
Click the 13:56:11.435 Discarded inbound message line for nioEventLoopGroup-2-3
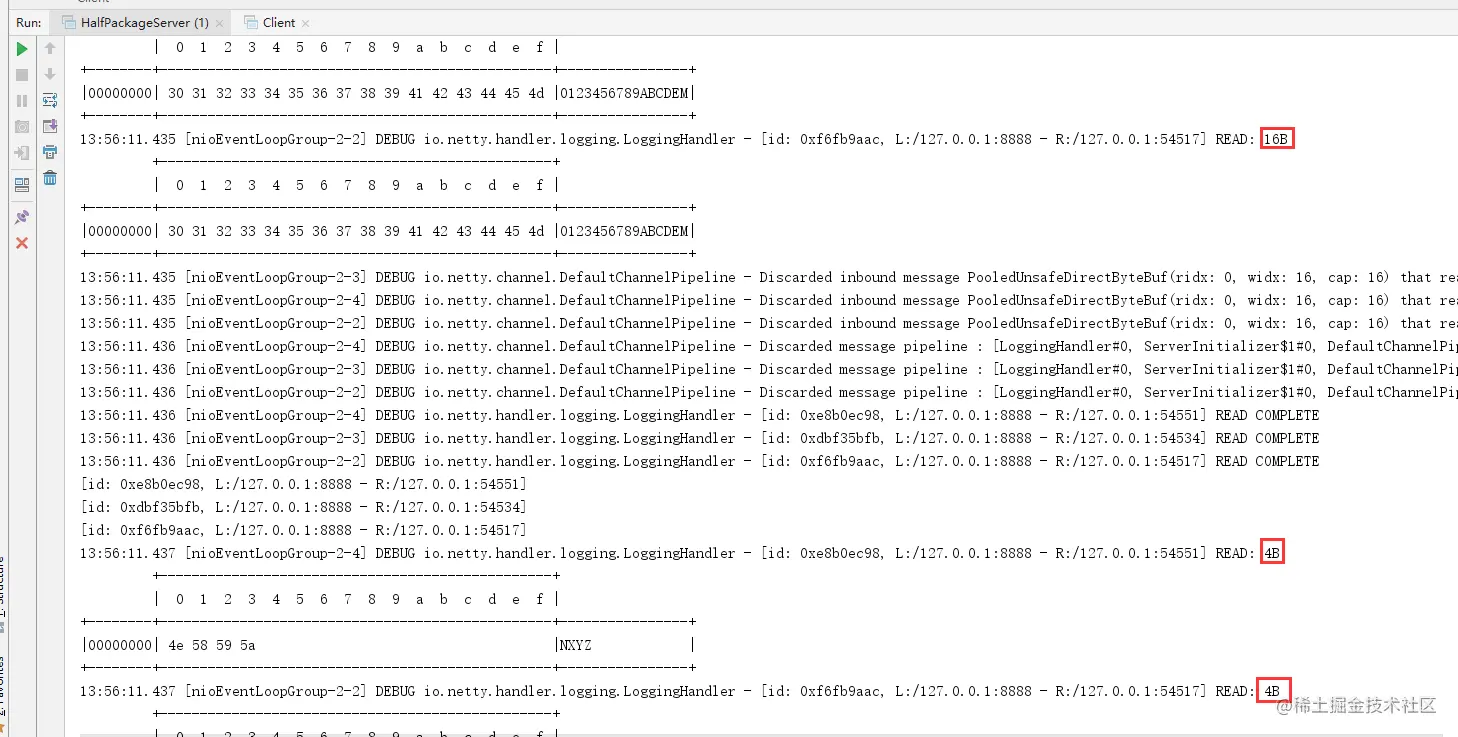769,277
